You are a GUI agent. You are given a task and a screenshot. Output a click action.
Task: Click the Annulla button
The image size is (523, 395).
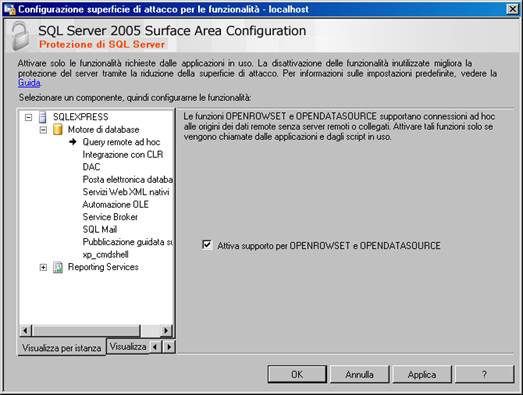[x=359, y=374]
